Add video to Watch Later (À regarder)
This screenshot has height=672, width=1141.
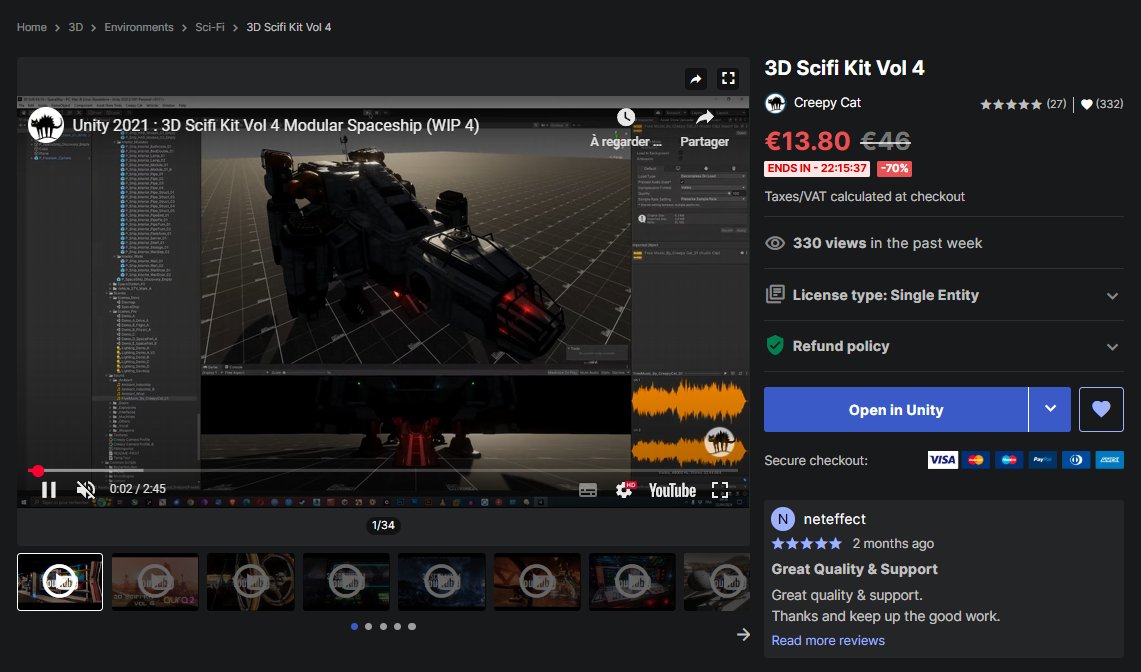pos(626,128)
